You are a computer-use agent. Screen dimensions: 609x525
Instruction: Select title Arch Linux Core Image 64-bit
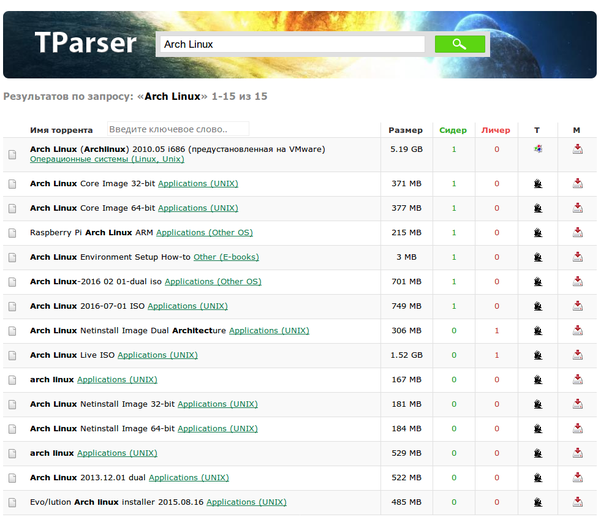[92, 208]
